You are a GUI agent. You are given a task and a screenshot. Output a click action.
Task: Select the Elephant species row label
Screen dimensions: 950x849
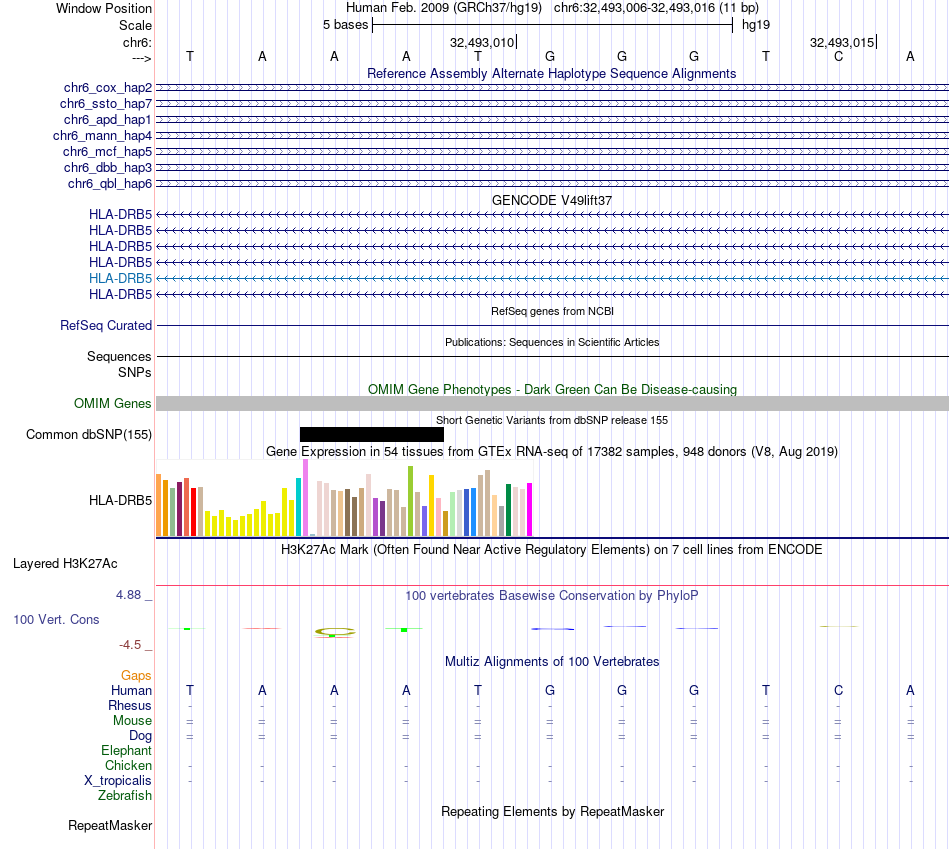coord(127,750)
